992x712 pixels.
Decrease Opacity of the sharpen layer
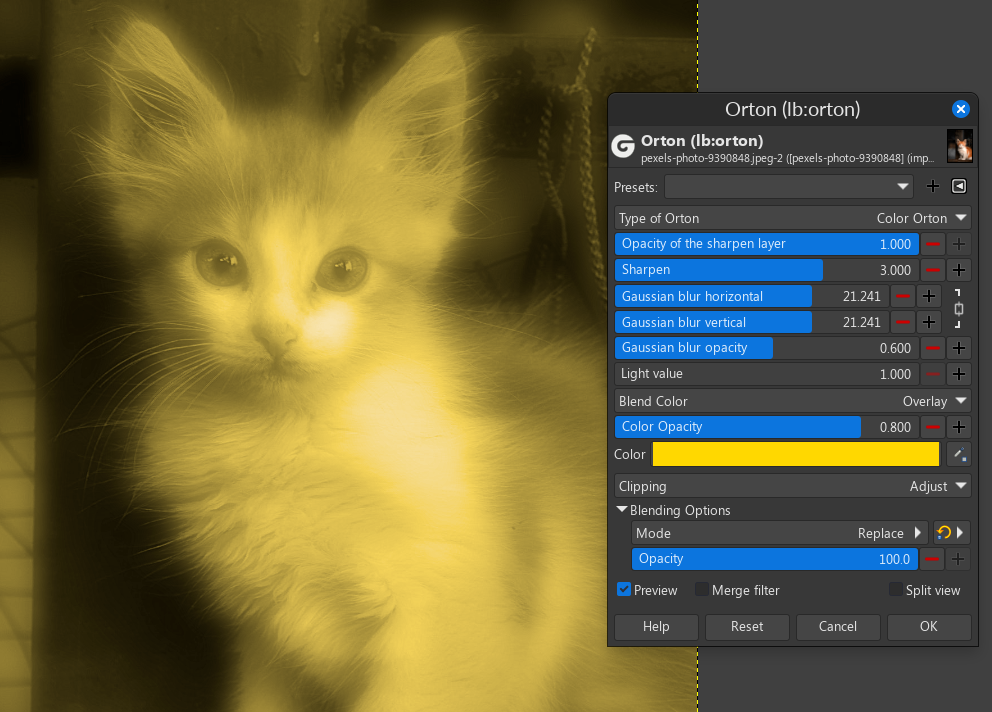[x=933, y=244]
